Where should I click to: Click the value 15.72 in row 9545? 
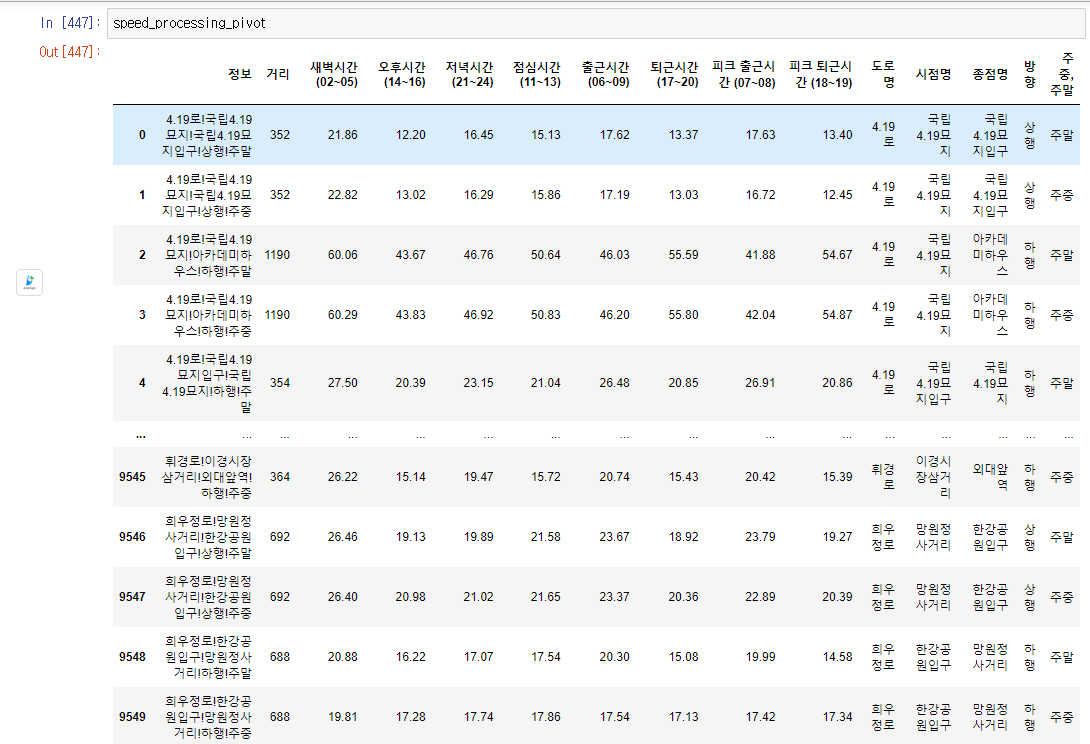(x=546, y=476)
